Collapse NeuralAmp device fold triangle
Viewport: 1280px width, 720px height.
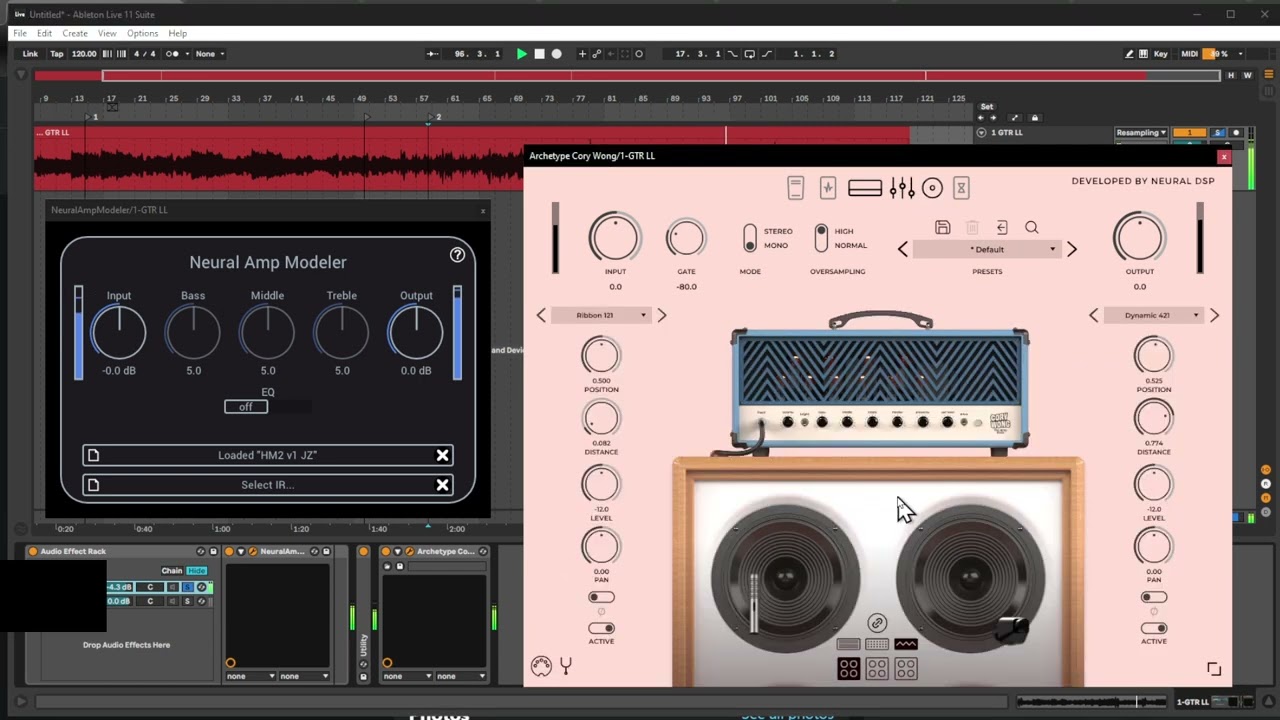pyautogui.click(x=241, y=551)
